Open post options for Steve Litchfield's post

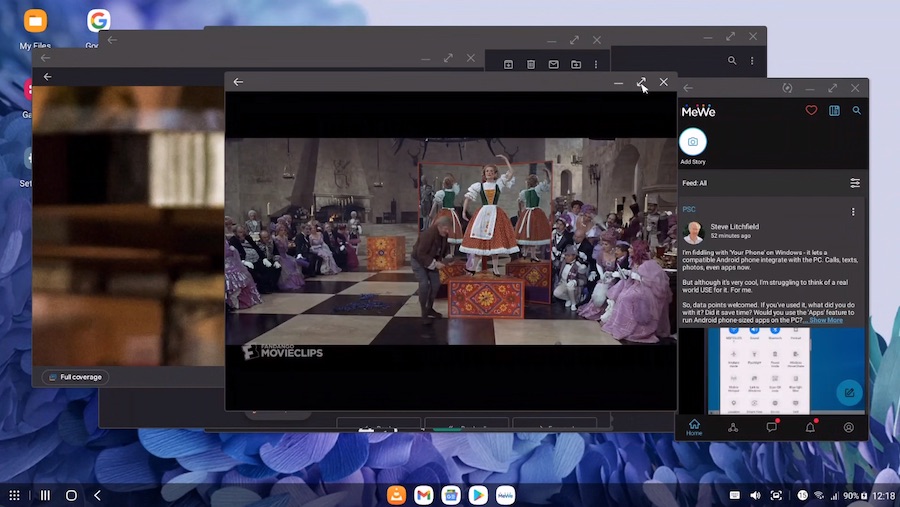point(853,212)
